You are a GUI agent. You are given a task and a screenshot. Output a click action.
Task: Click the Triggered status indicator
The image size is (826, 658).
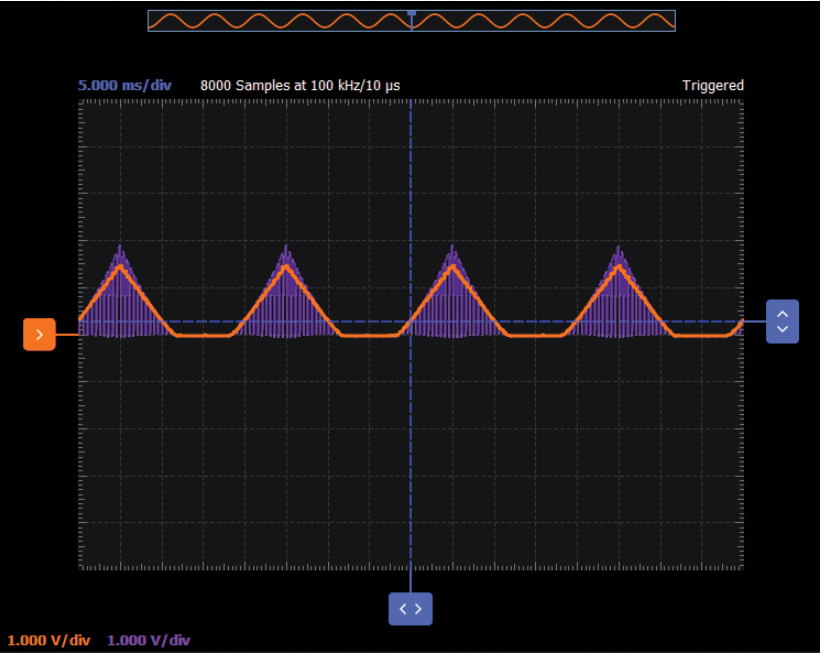click(712, 86)
